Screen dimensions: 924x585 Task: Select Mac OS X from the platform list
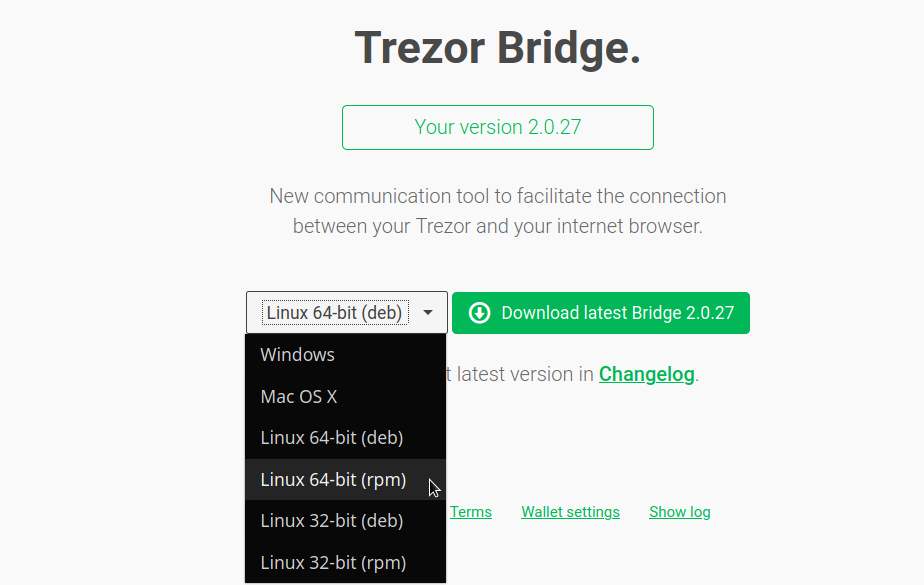(345, 396)
